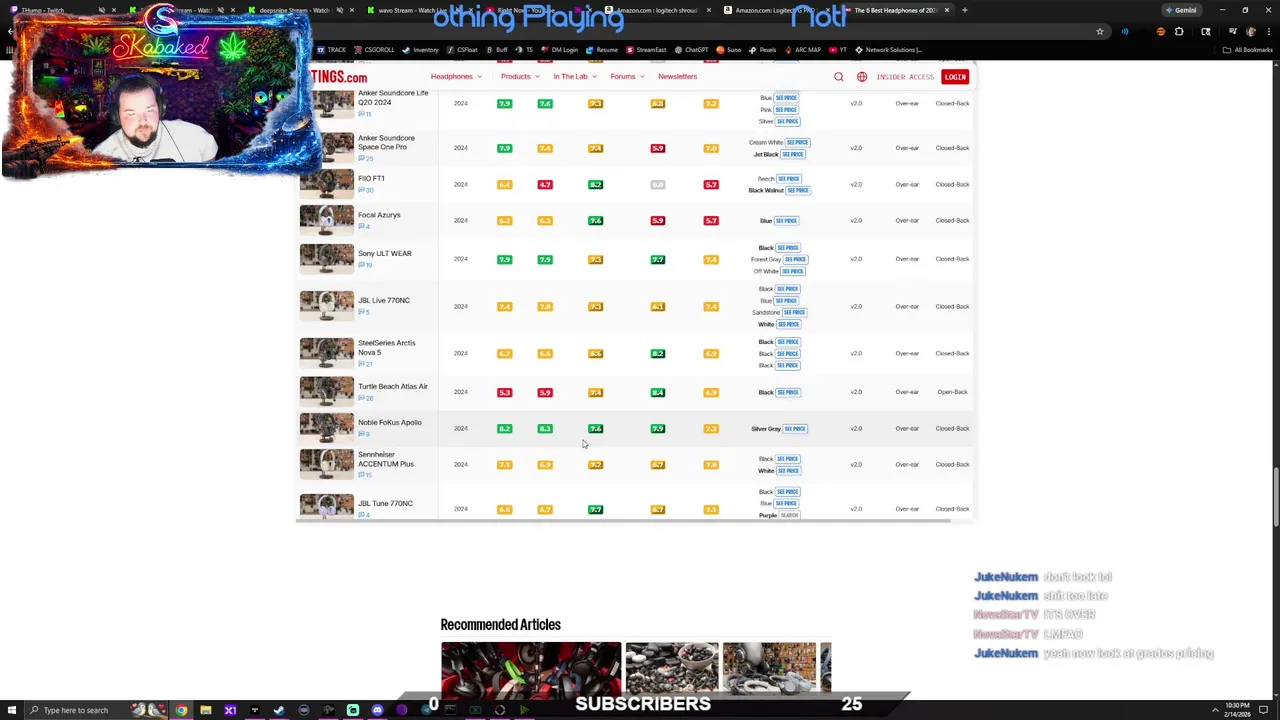The height and width of the screenshot is (720, 1280).
Task: Expand the In The Lab menu
Action: 575,76
